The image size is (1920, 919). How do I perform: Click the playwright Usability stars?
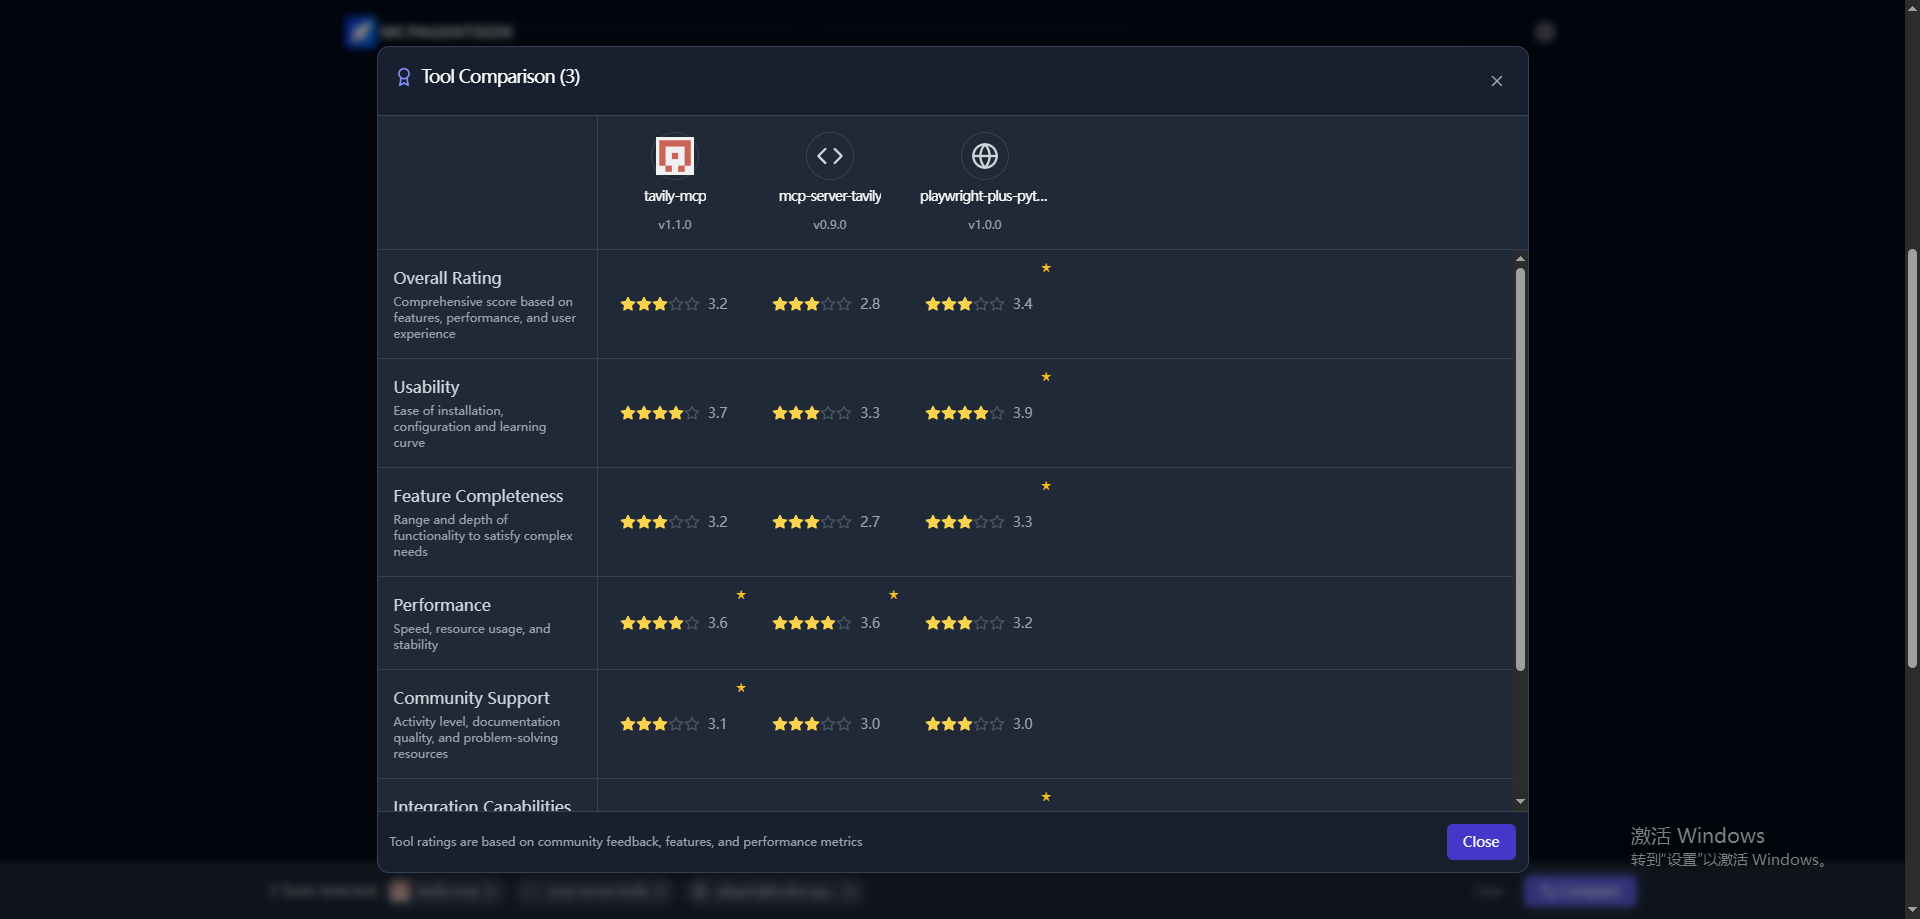[965, 413]
